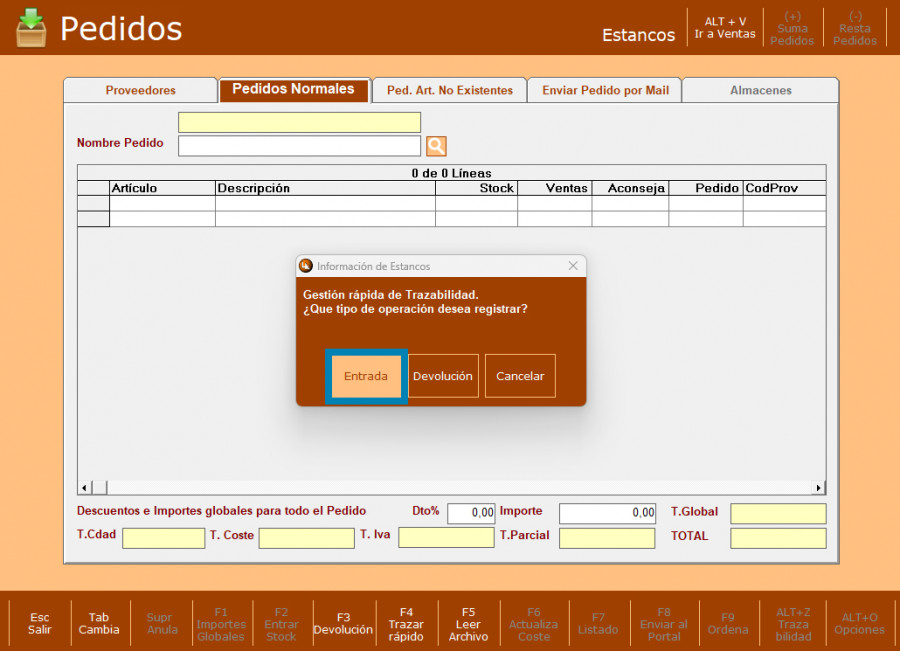Viewport: 900px width, 651px height.
Task: Go to the Almacenes tab
Action: pyautogui.click(x=760, y=90)
